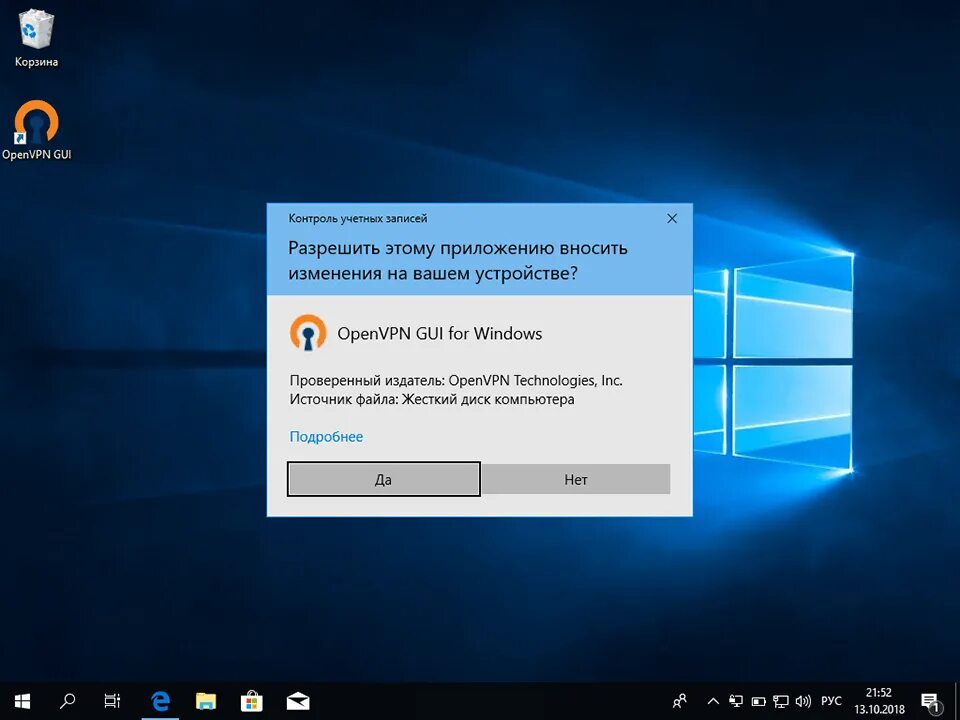The height and width of the screenshot is (720, 960).
Task: Click the battery status tray icon
Action: [759, 702]
